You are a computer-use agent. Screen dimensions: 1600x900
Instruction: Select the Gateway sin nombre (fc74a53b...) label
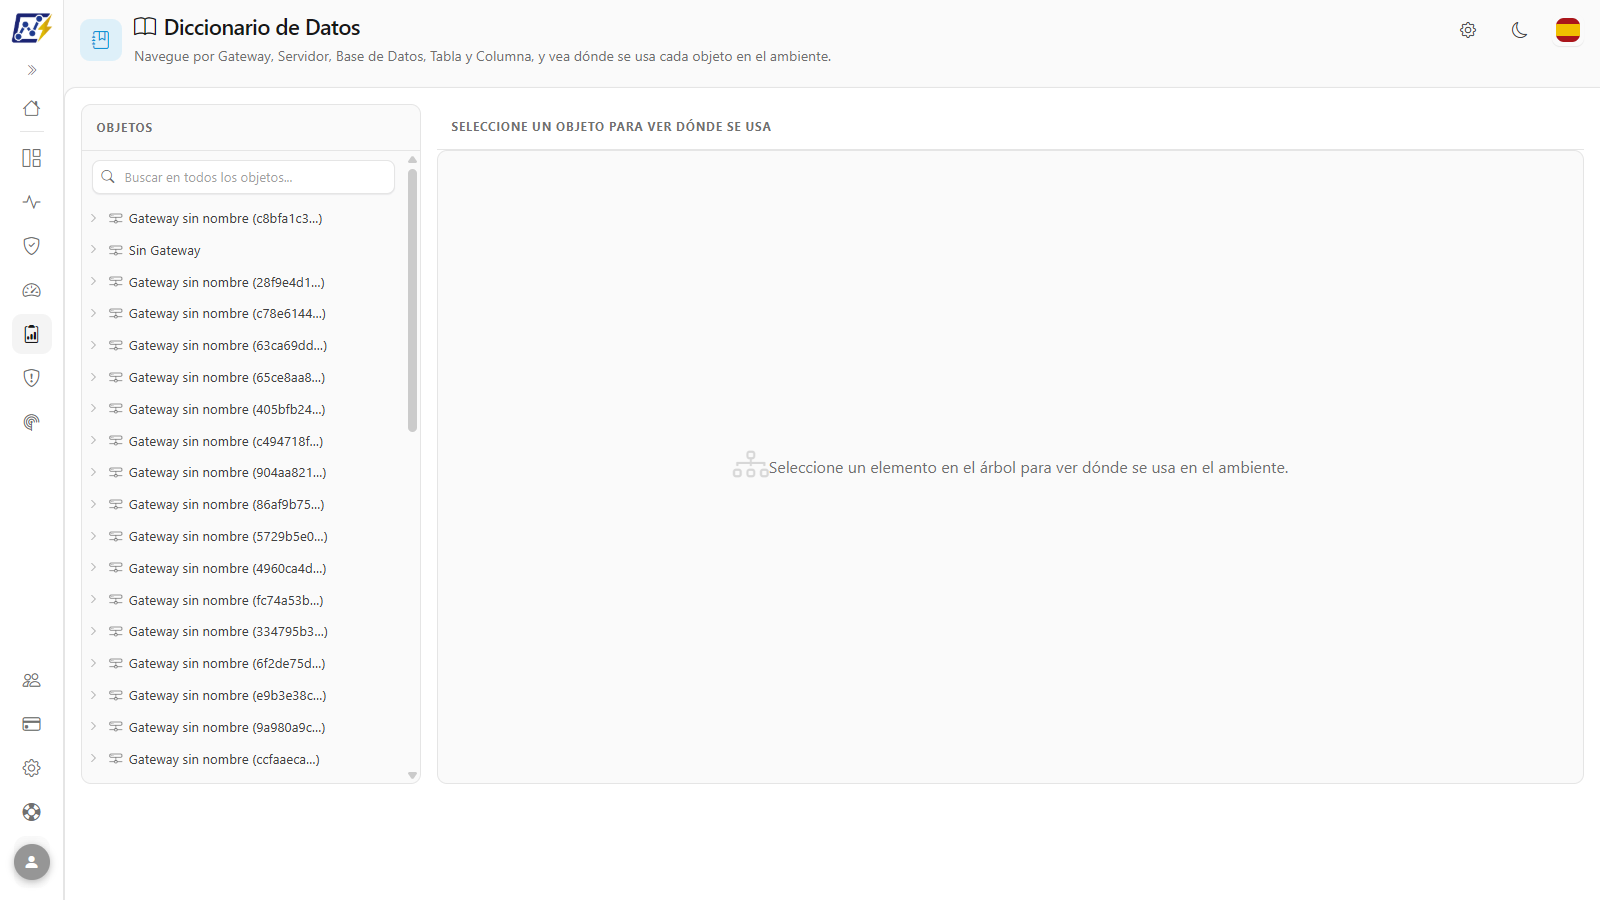click(x=226, y=601)
